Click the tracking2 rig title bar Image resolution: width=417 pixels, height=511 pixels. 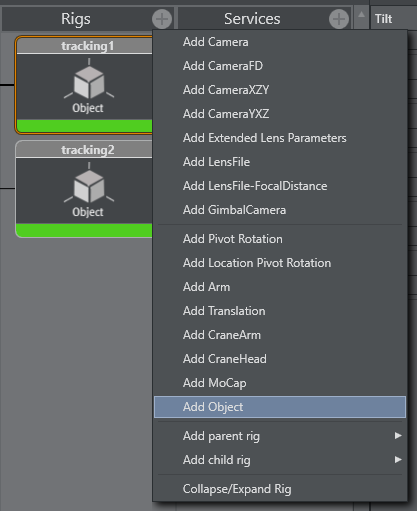84,150
